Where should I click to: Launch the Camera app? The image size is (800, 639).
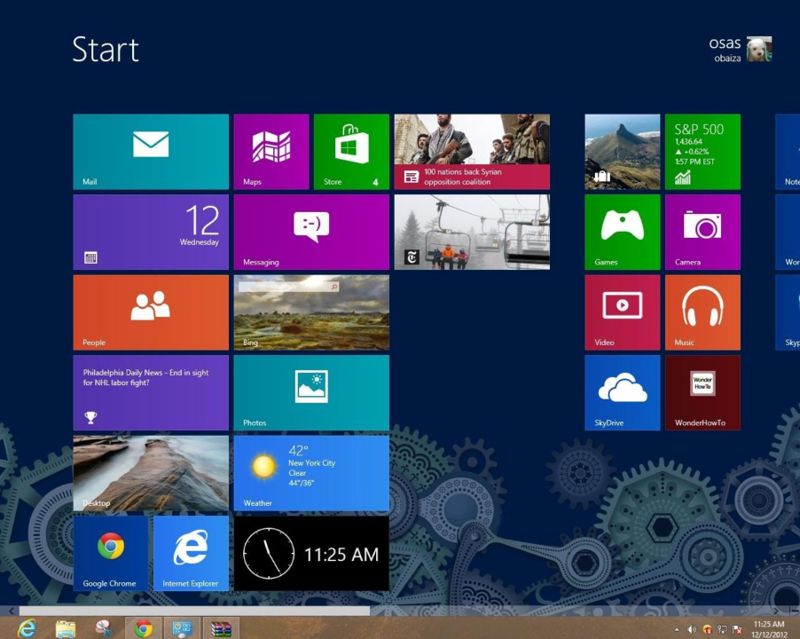point(702,231)
